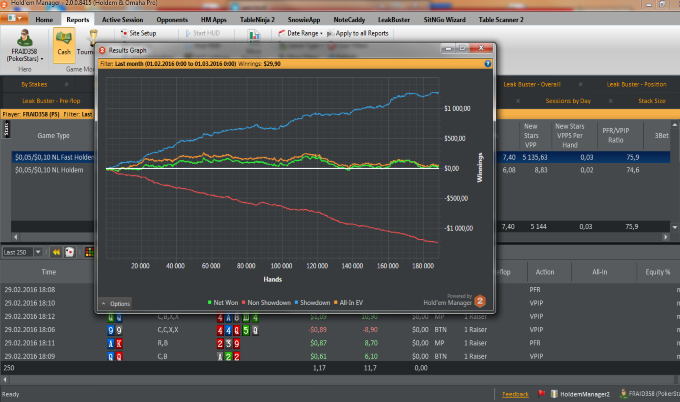Select the hand at 29.02.2016 18:06
The width and height of the screenshot is (680, 402).
pyautogui.click(x=30, y=330)
